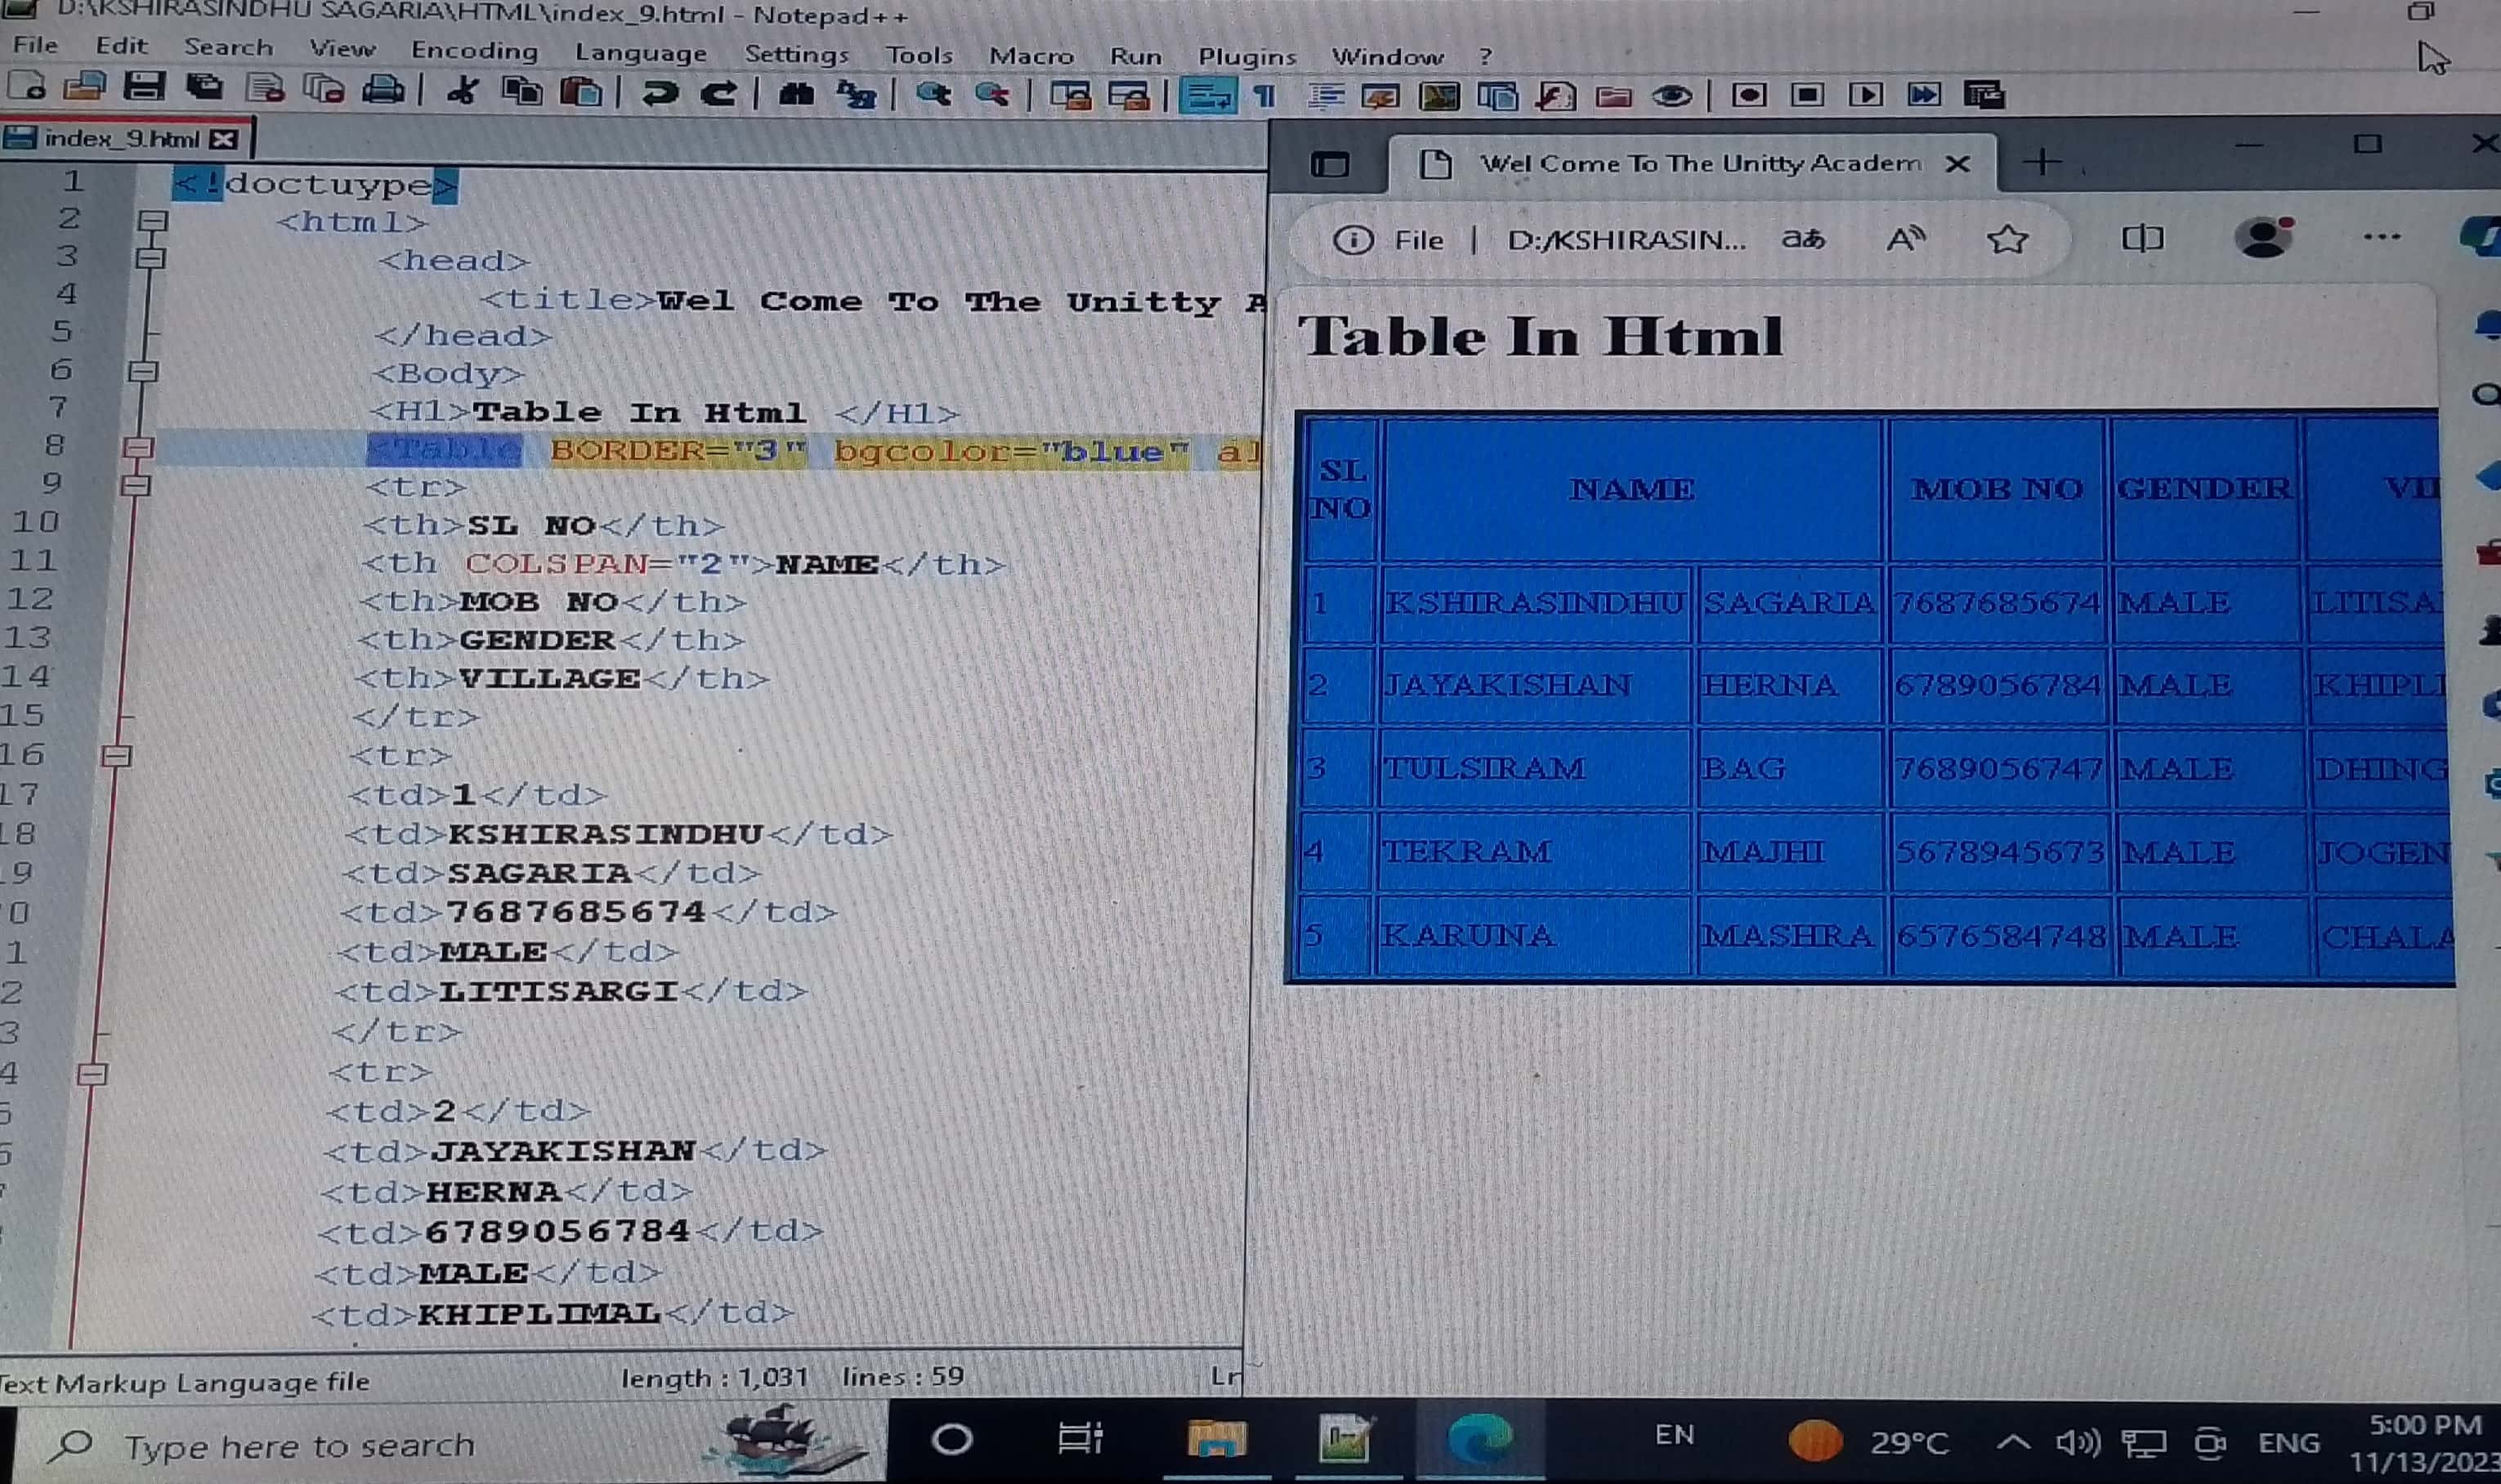The width and height of the screenshot is (2501, 1484).
Task: Toggle Show all characters pilcrow button
Action: 1265,96
